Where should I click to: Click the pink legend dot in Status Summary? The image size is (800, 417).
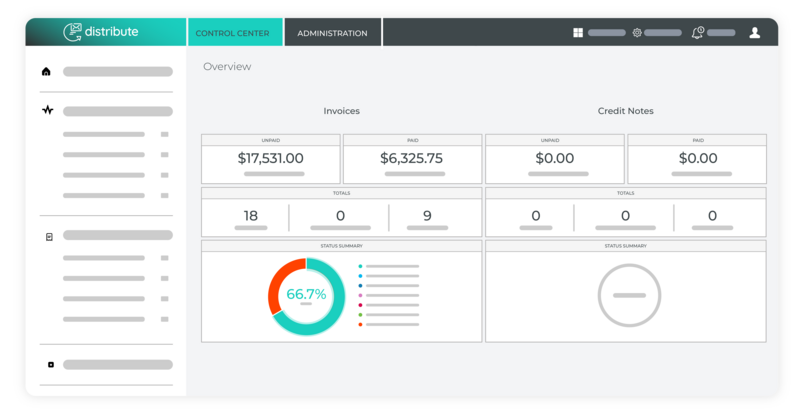(x=360, y=296)
